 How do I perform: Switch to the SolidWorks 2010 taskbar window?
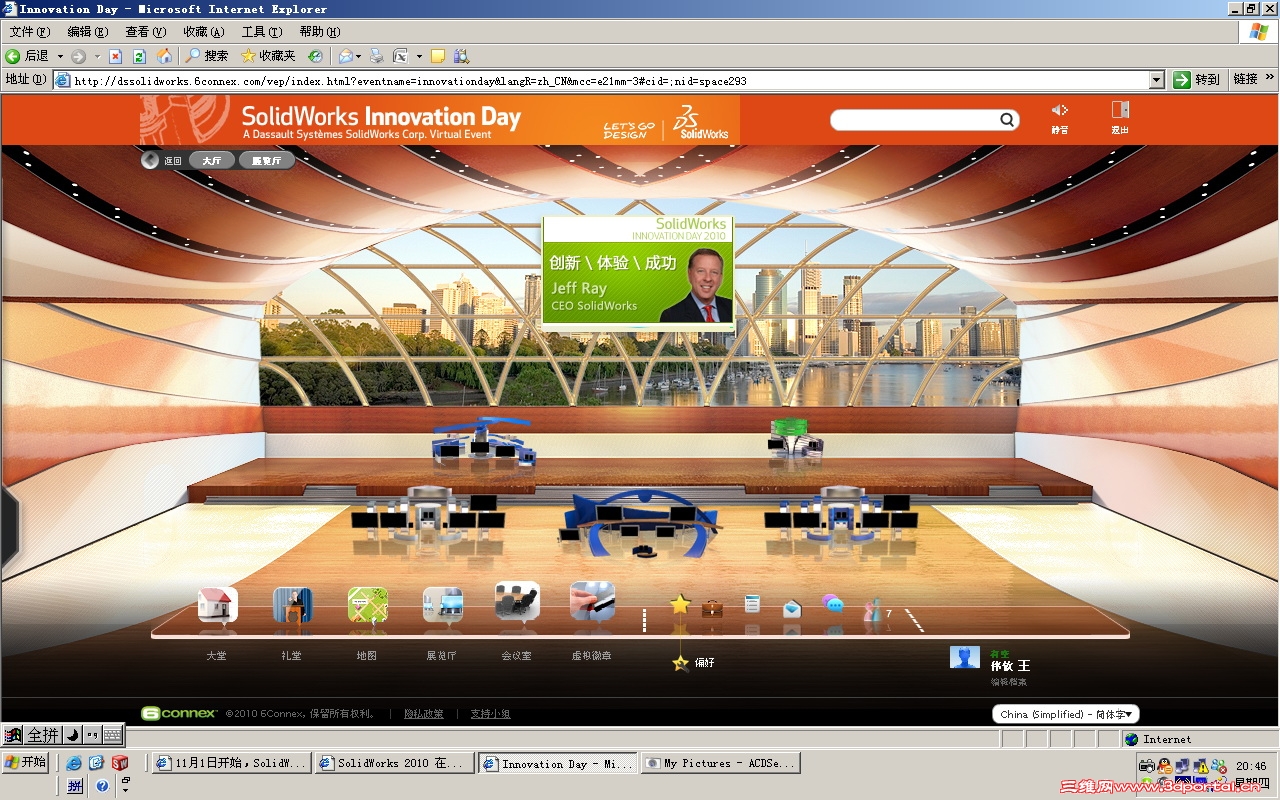(395, 763)
